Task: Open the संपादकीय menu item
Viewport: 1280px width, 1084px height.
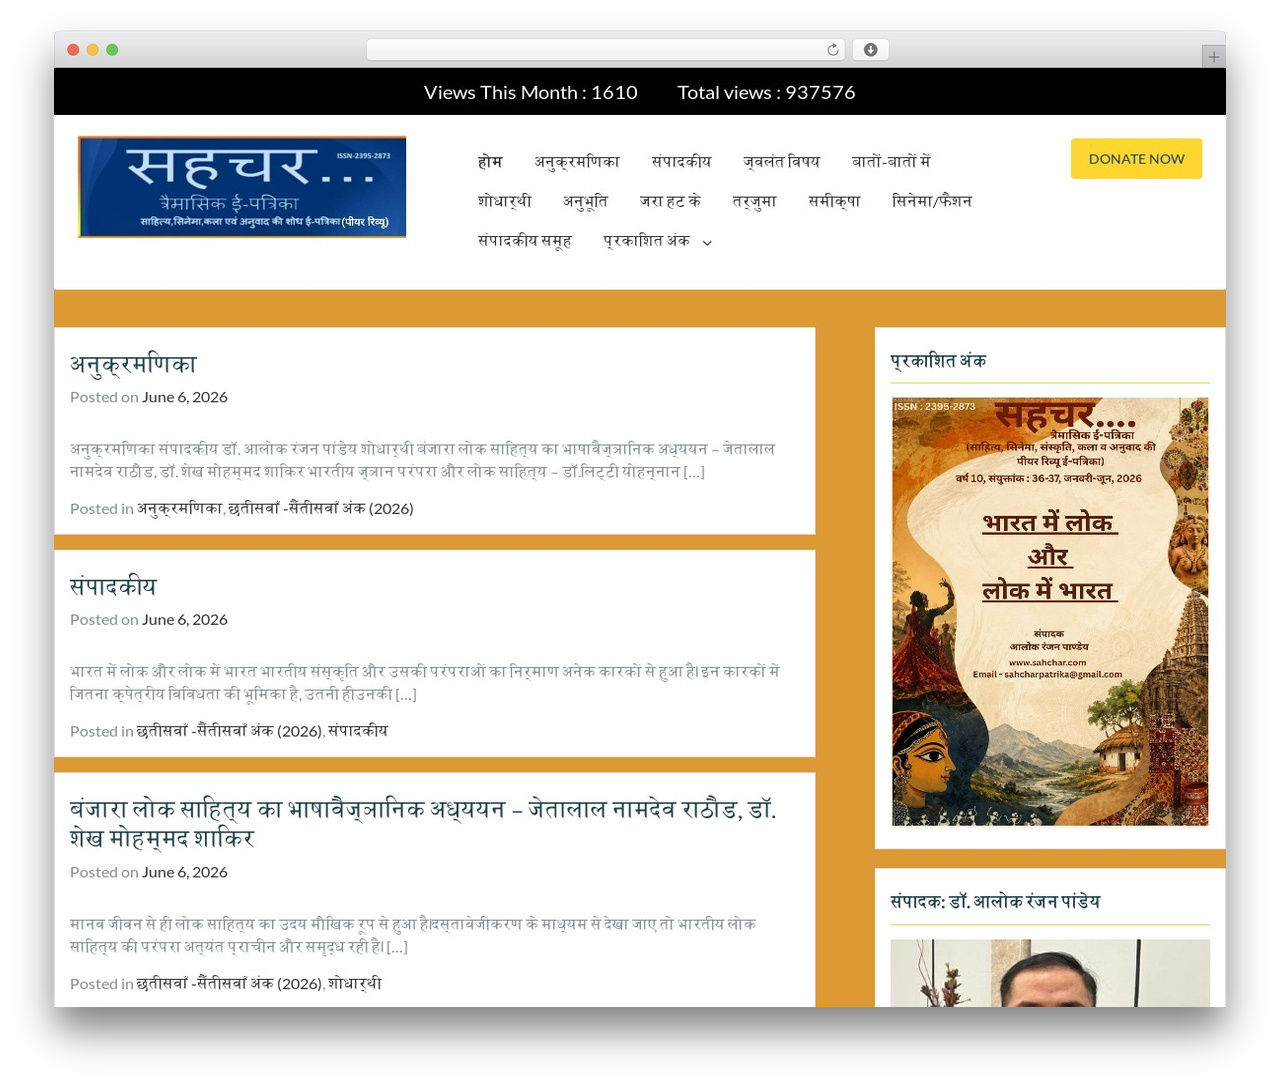Action: point(681,161)
